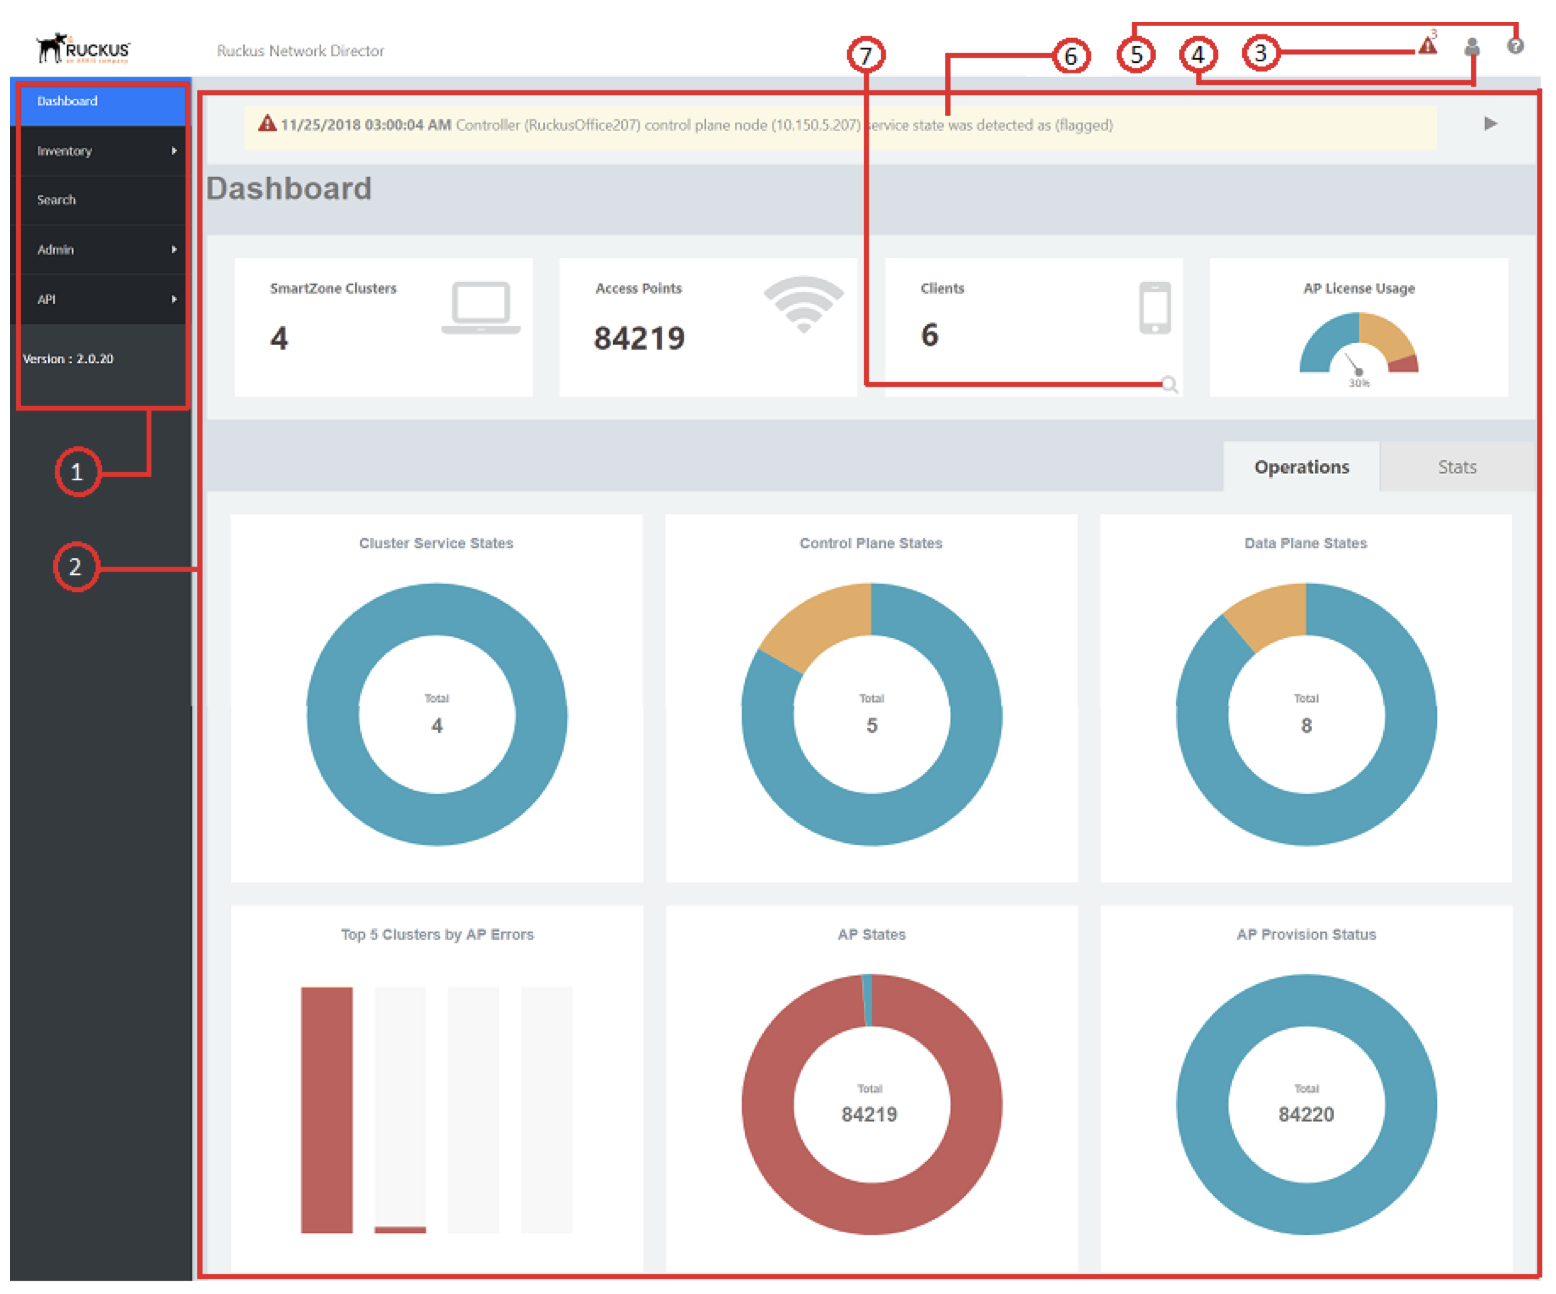Select the Operations tab
Image resolution: width=1556 pixels, height=1294 pixels.
[x=1301, y=467]
